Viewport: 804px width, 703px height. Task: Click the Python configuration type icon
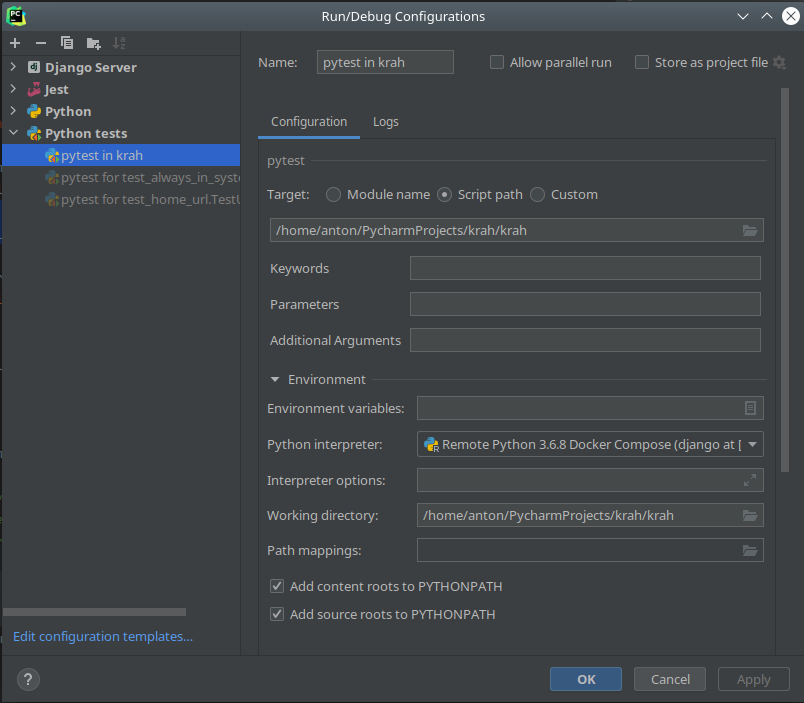click(x=34, y=111)
